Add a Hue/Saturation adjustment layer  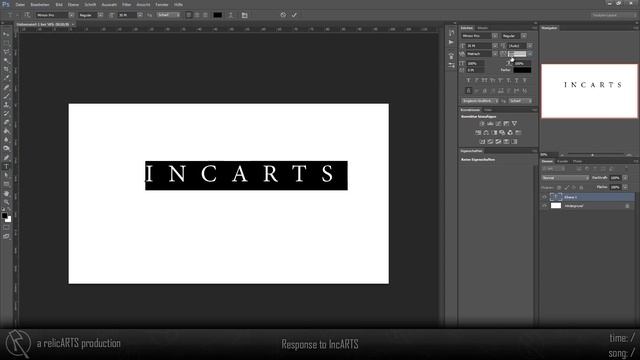click(478, 133)
